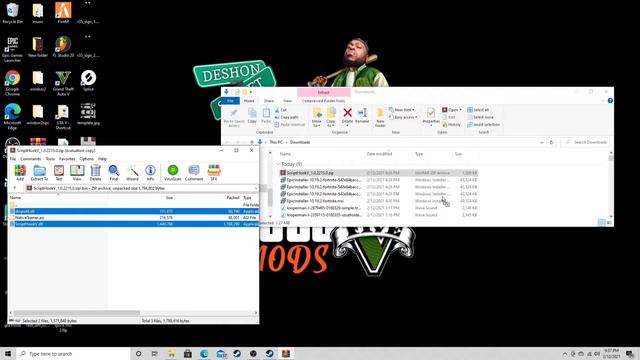This screenshot has width=640, height=360.
Task: Open WinRAR archive path dropdown arrow
Action: point(256,188)
